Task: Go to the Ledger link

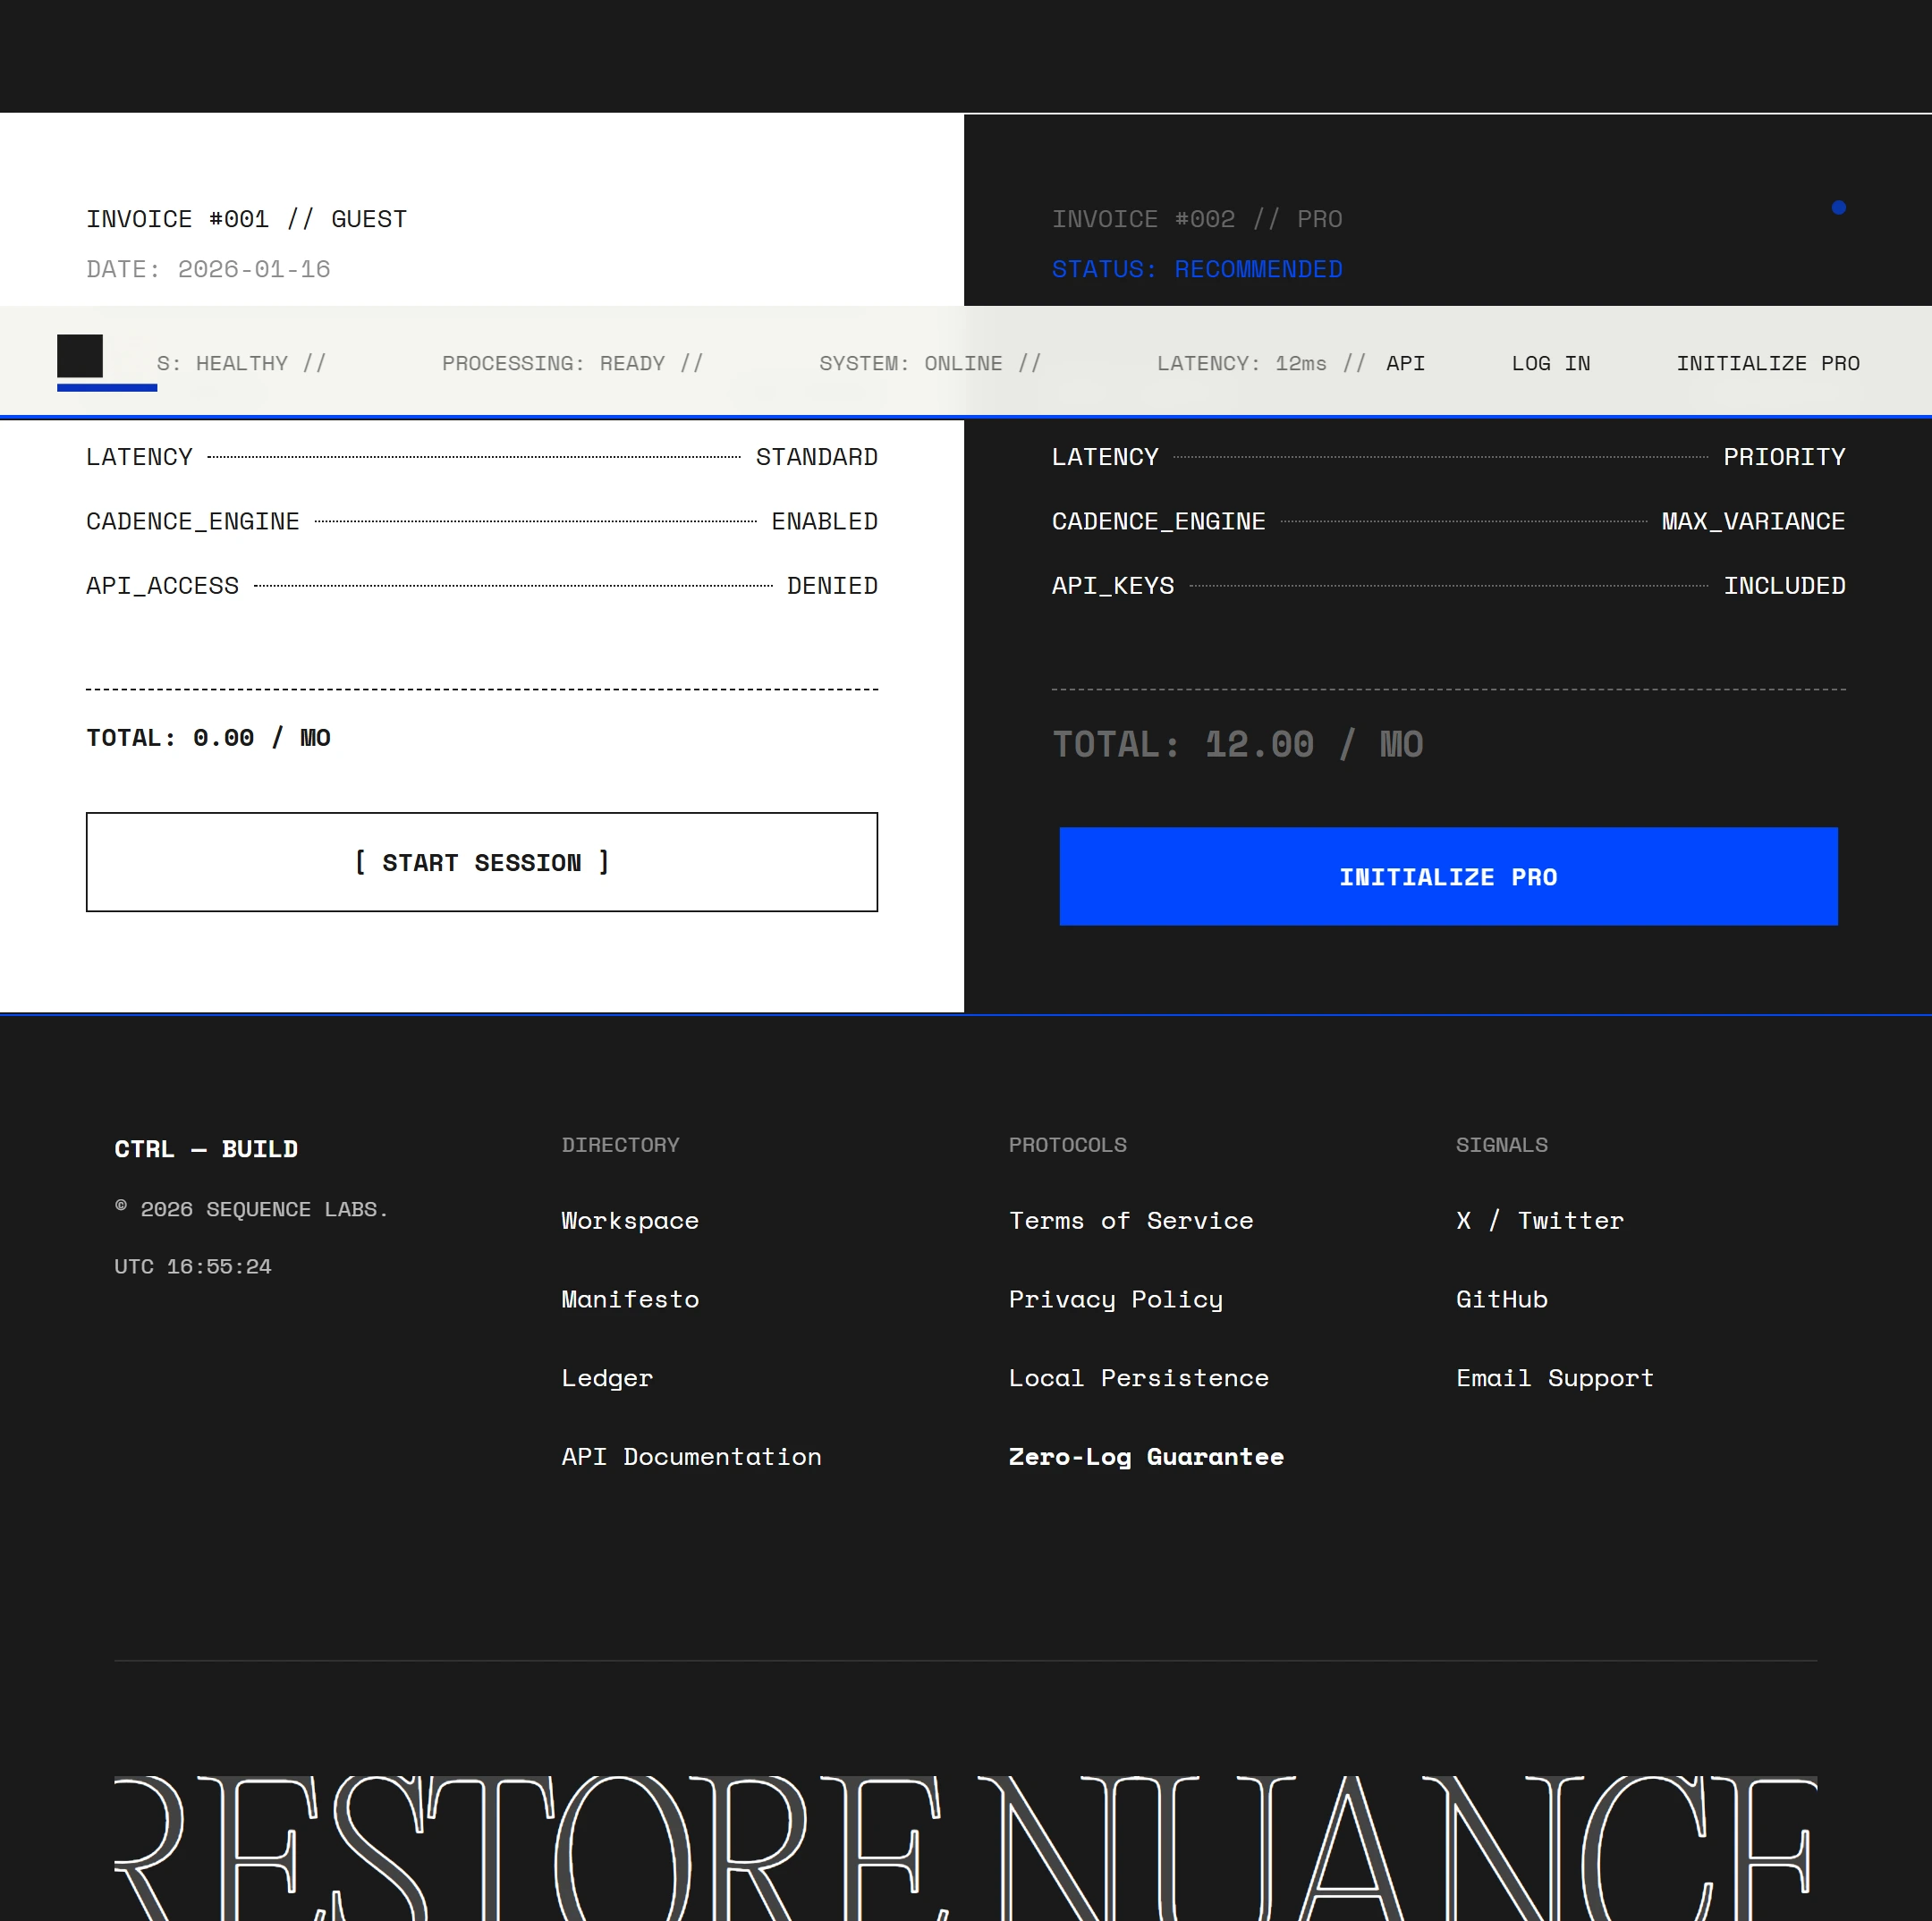Action: click(606, 1378)
